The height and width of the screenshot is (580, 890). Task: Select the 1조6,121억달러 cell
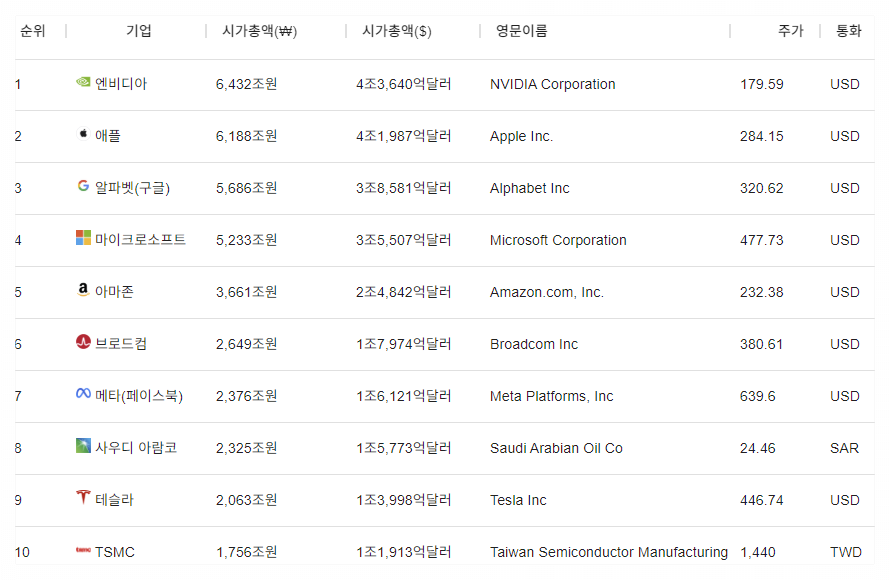tap(404, 396)
